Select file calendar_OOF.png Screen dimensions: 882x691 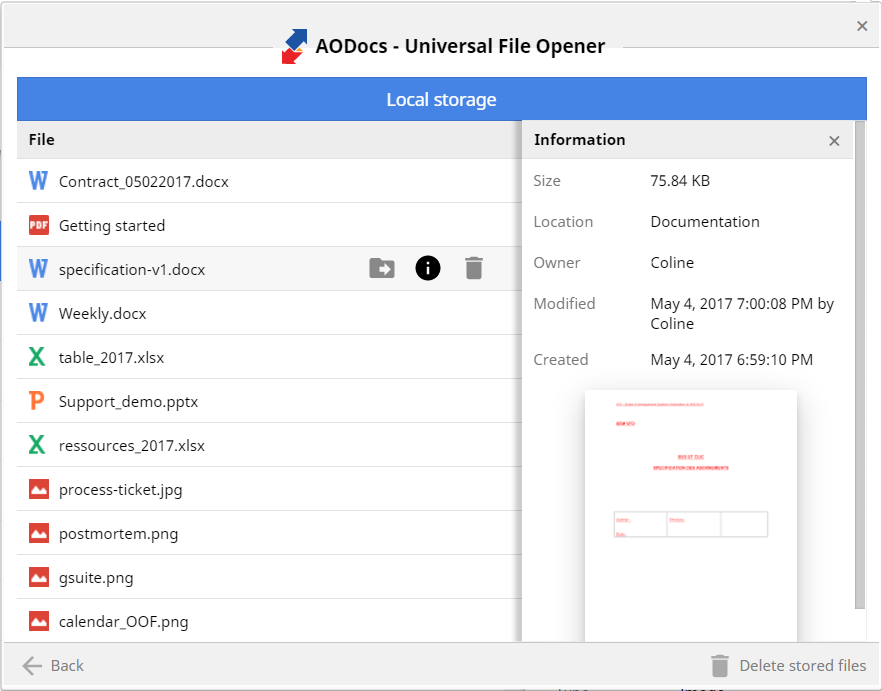pos(269,621)
